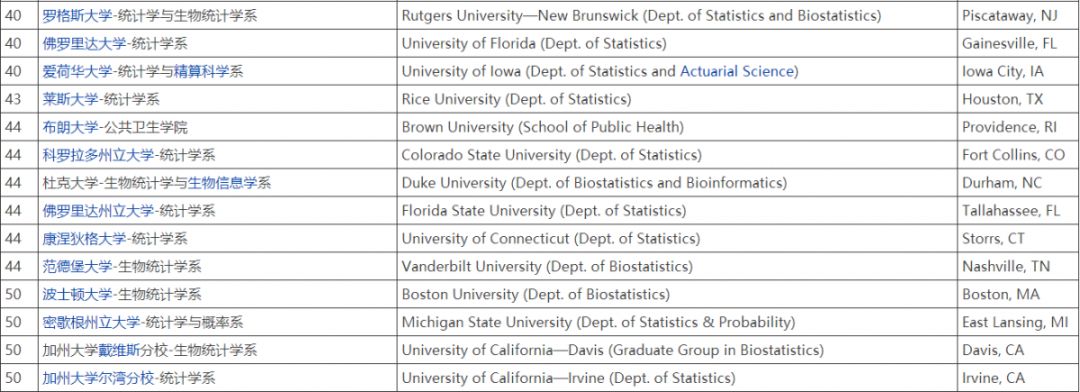Screen dimensions: 1080x392
Task: Select the Duke University table cell
Action: pos(677,183)
